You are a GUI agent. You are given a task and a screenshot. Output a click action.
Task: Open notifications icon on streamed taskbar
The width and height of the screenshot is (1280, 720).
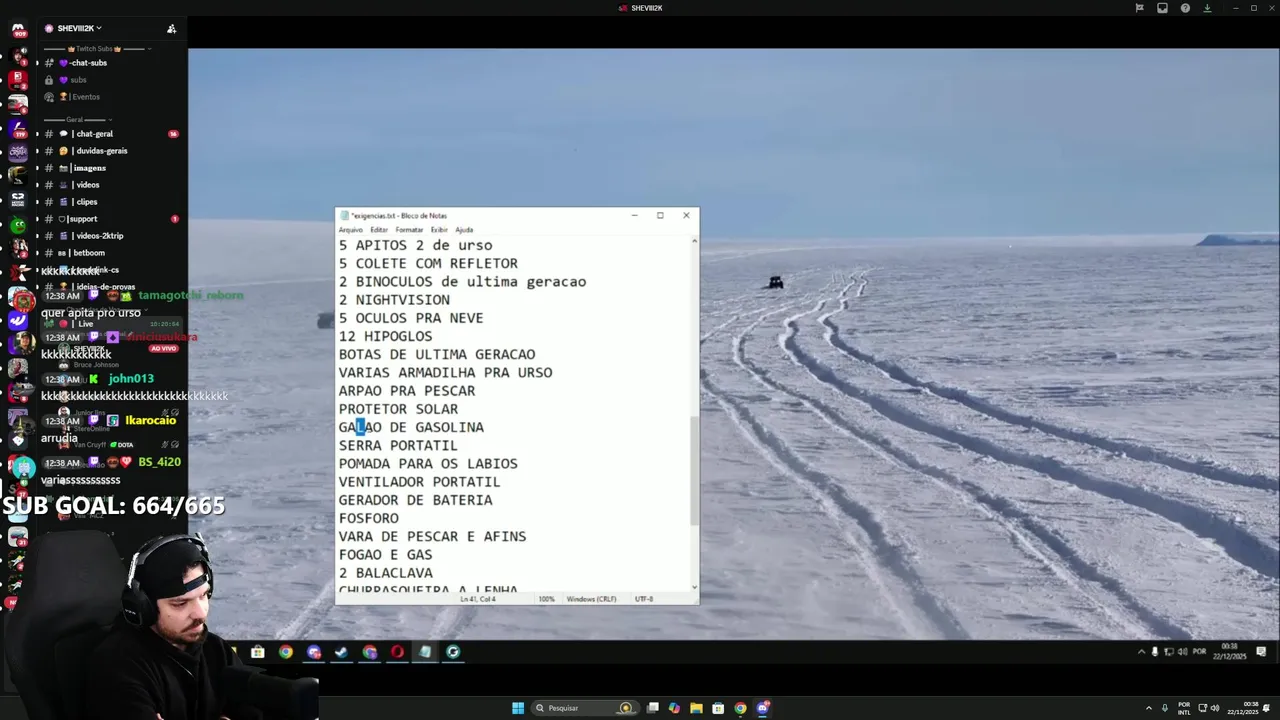pyautogui.click(x=1261, y=652)
